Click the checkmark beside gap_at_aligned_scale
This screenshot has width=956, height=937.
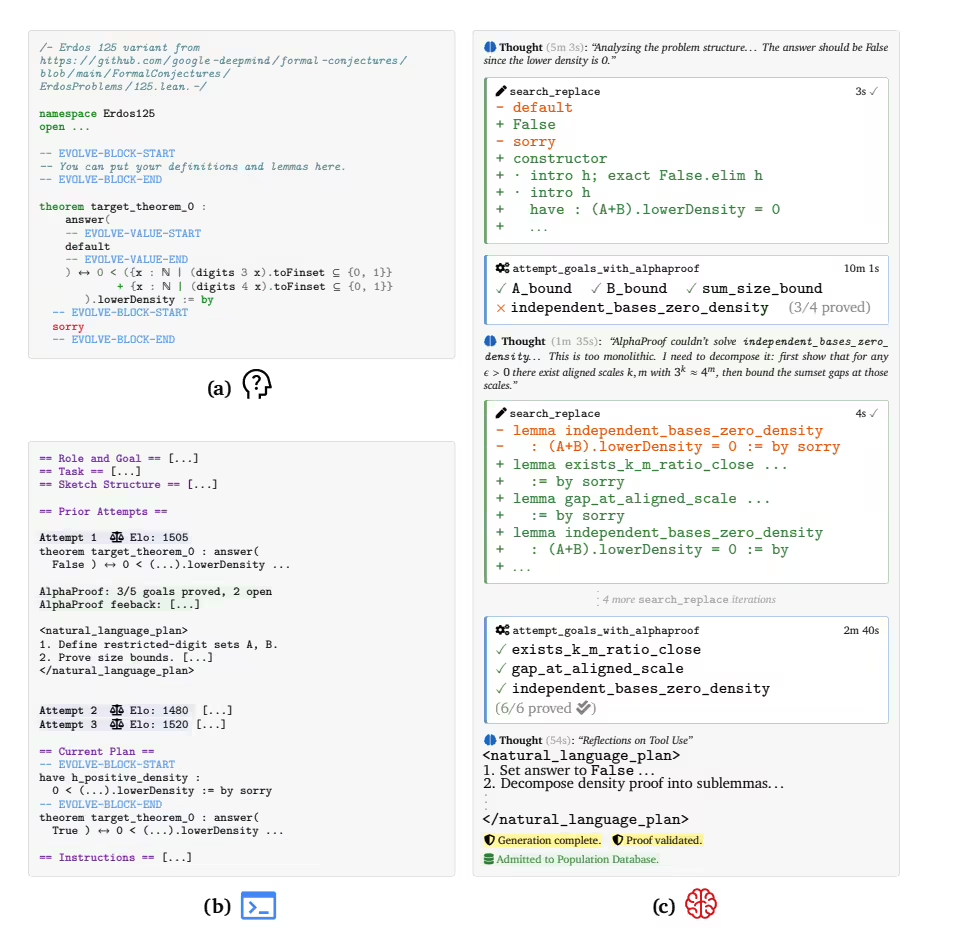501,669
